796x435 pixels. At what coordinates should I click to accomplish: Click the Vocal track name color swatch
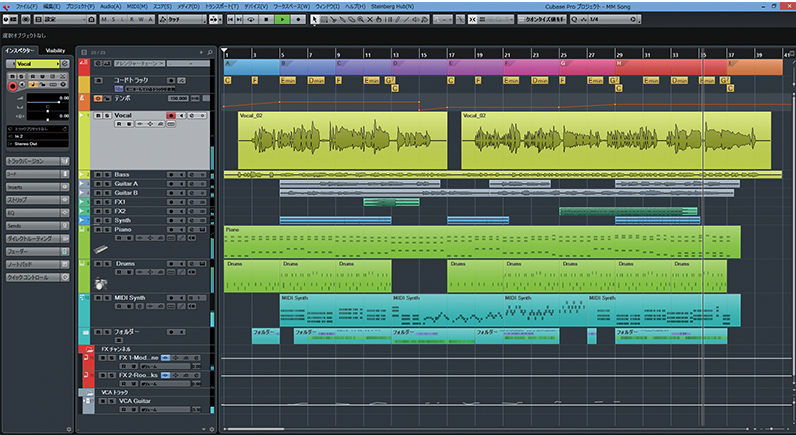38,64
